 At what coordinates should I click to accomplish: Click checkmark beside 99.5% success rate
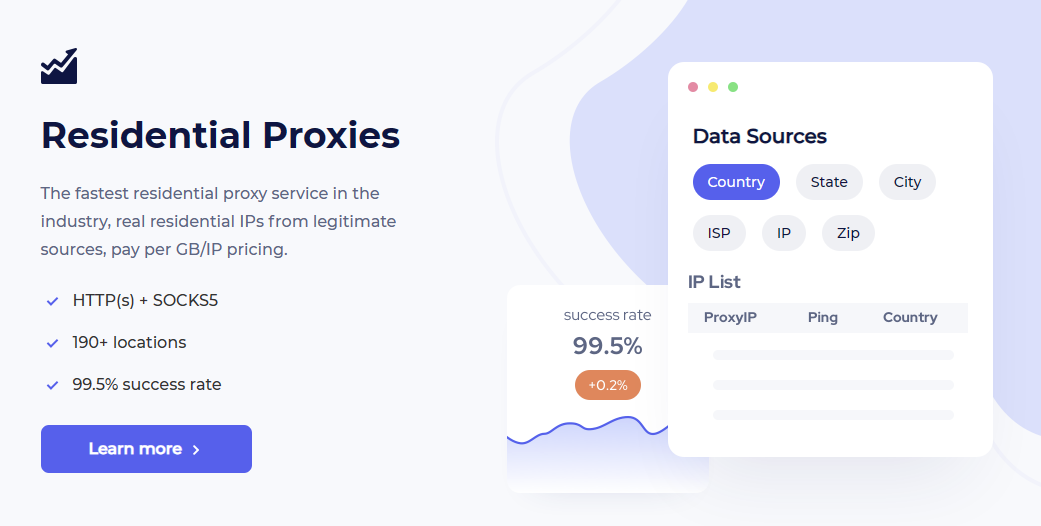52,385
